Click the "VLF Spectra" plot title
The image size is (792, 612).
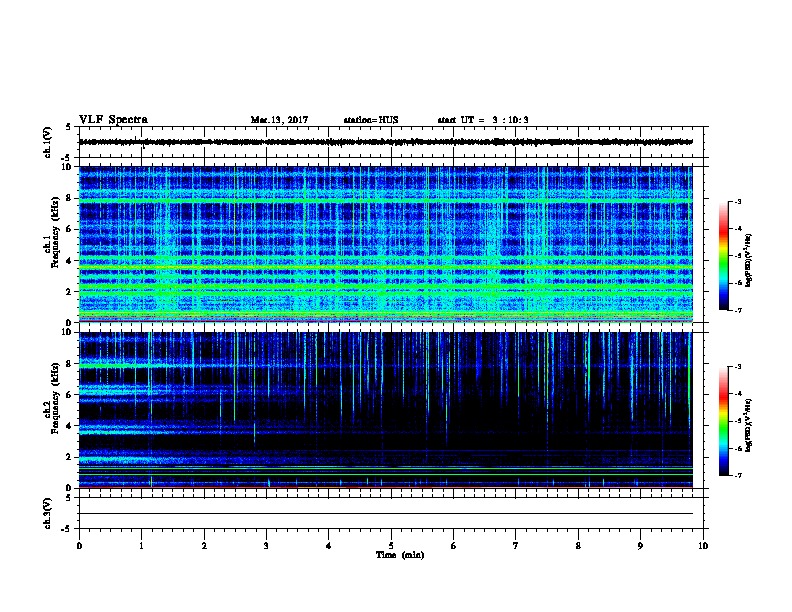(113, 120)
